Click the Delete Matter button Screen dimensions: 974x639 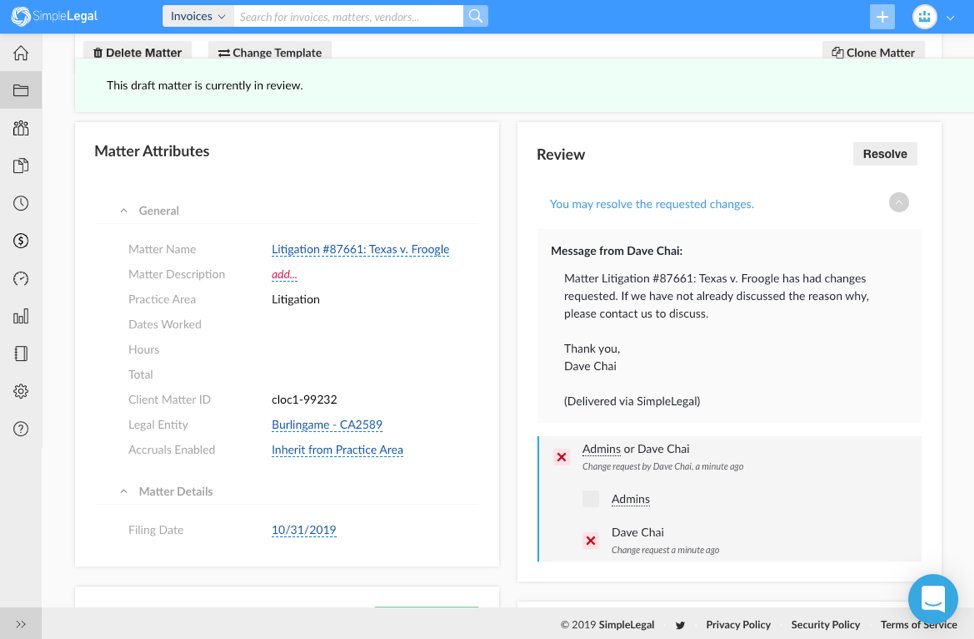[x=137, y=52]
